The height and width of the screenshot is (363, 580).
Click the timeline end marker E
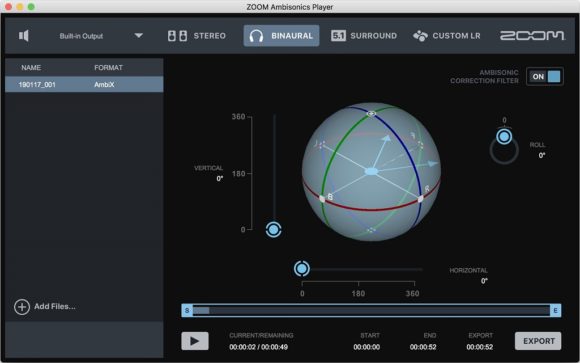coord(555,310)
